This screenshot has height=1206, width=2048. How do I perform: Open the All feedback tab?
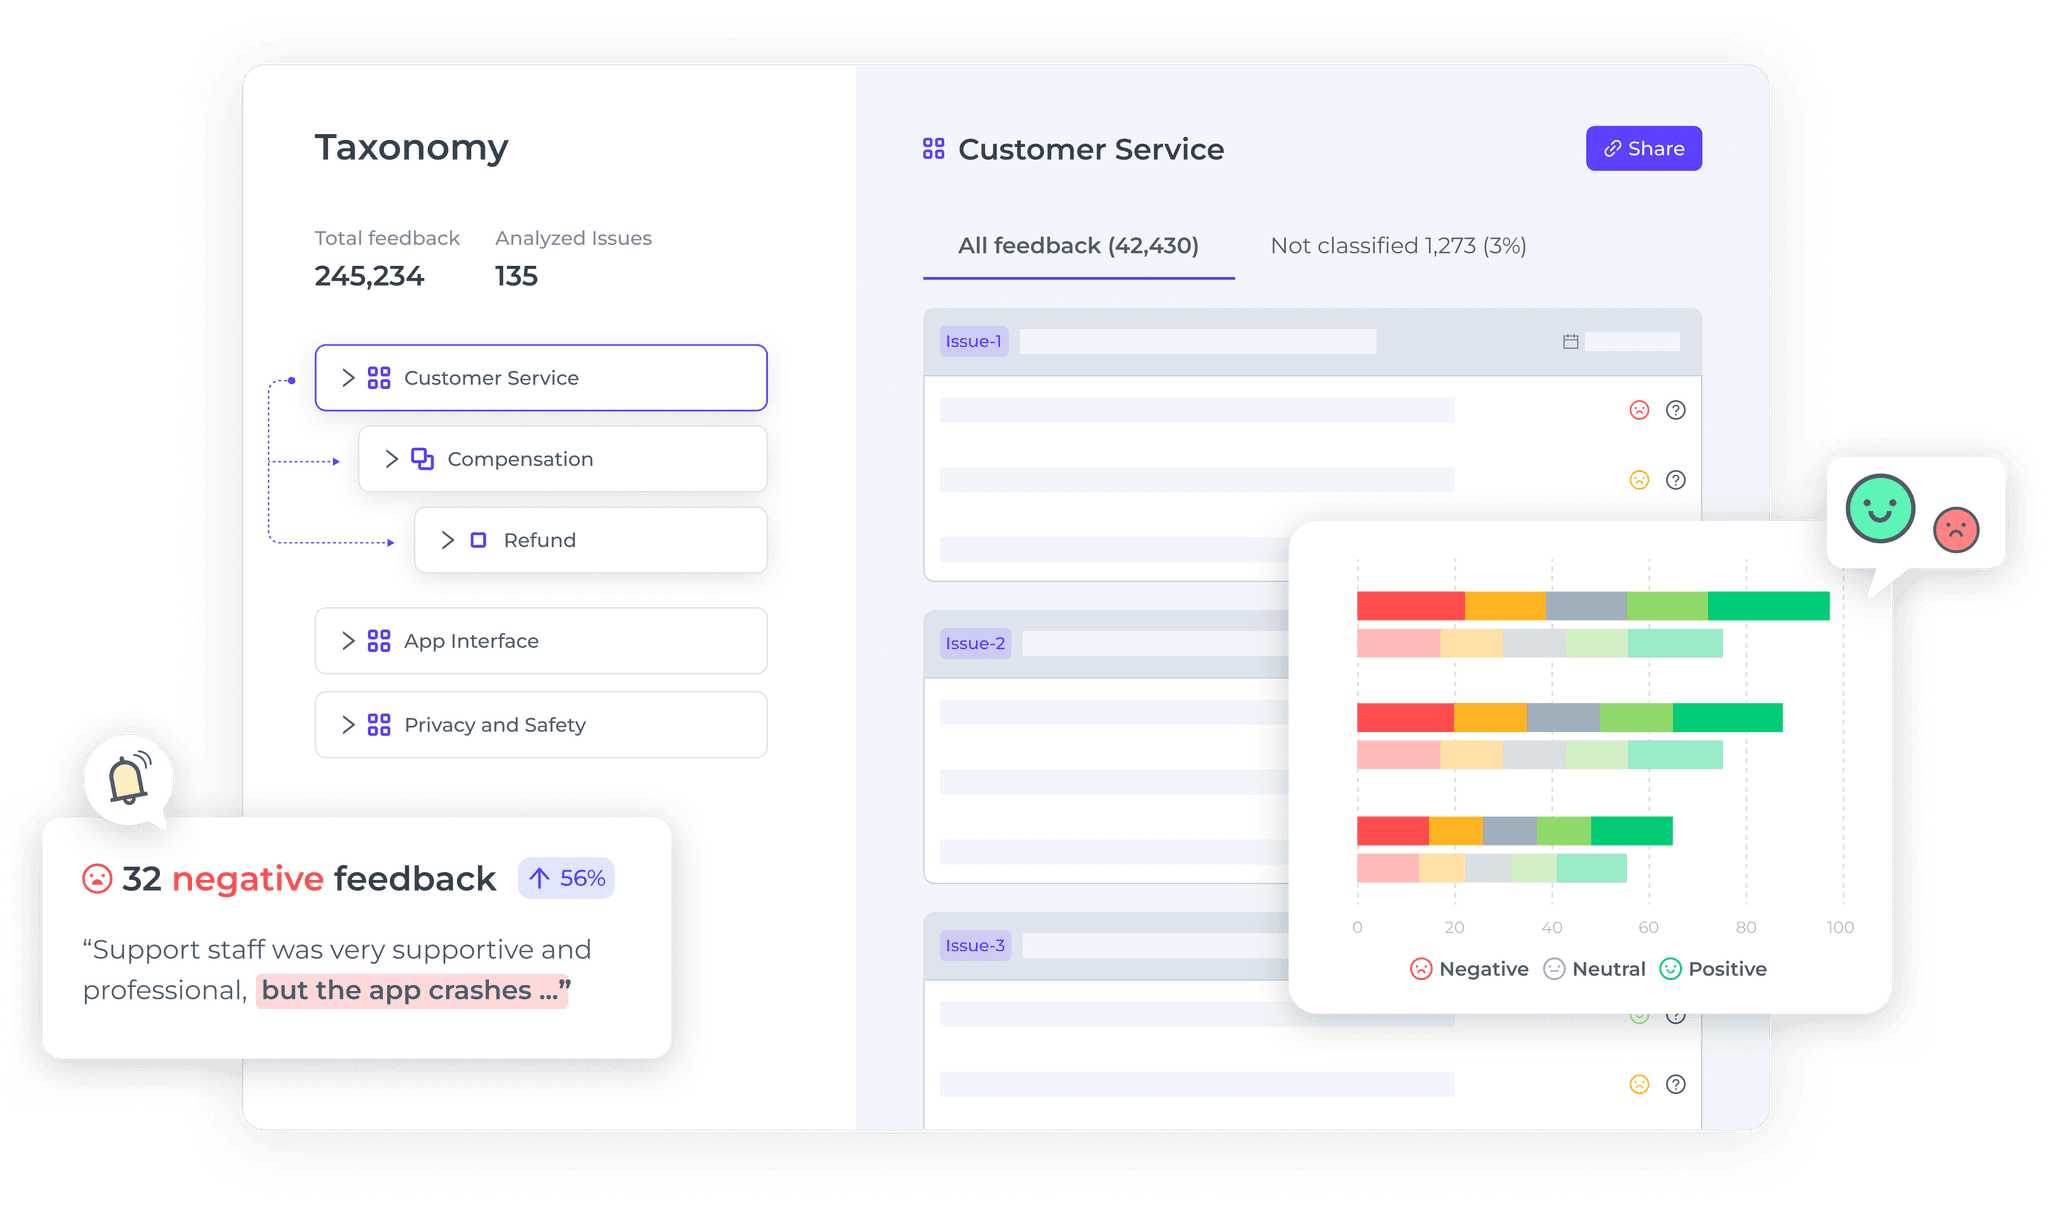(x=1078, y=245)
